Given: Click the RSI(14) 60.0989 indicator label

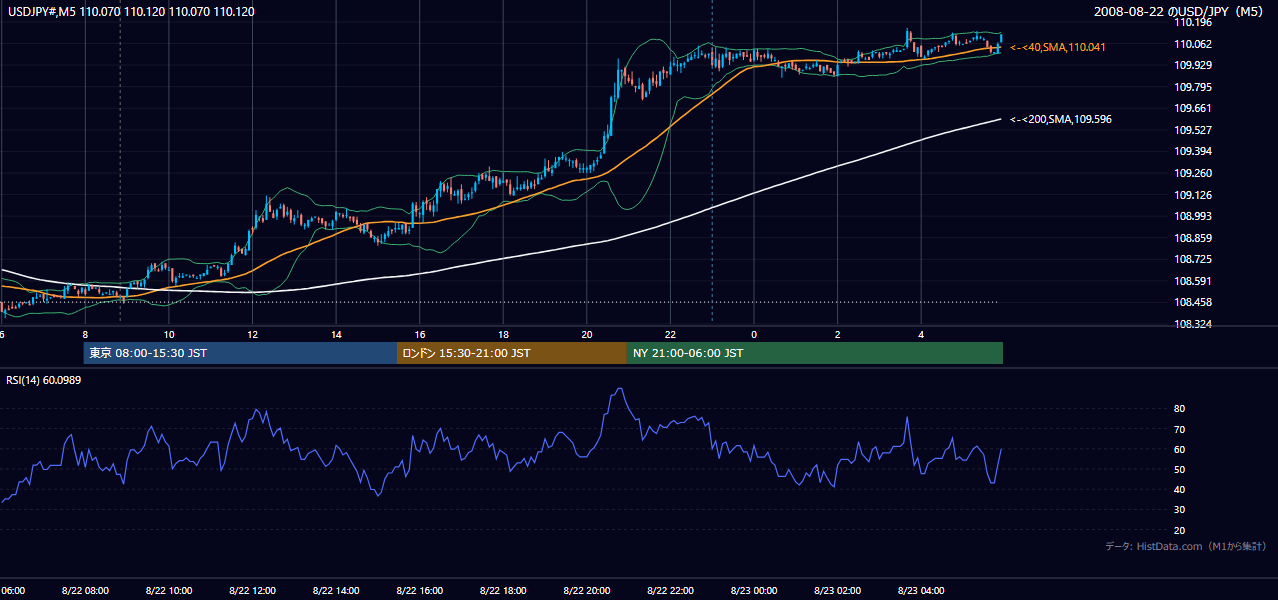Looking at the screenshot, I should [44, 380].
